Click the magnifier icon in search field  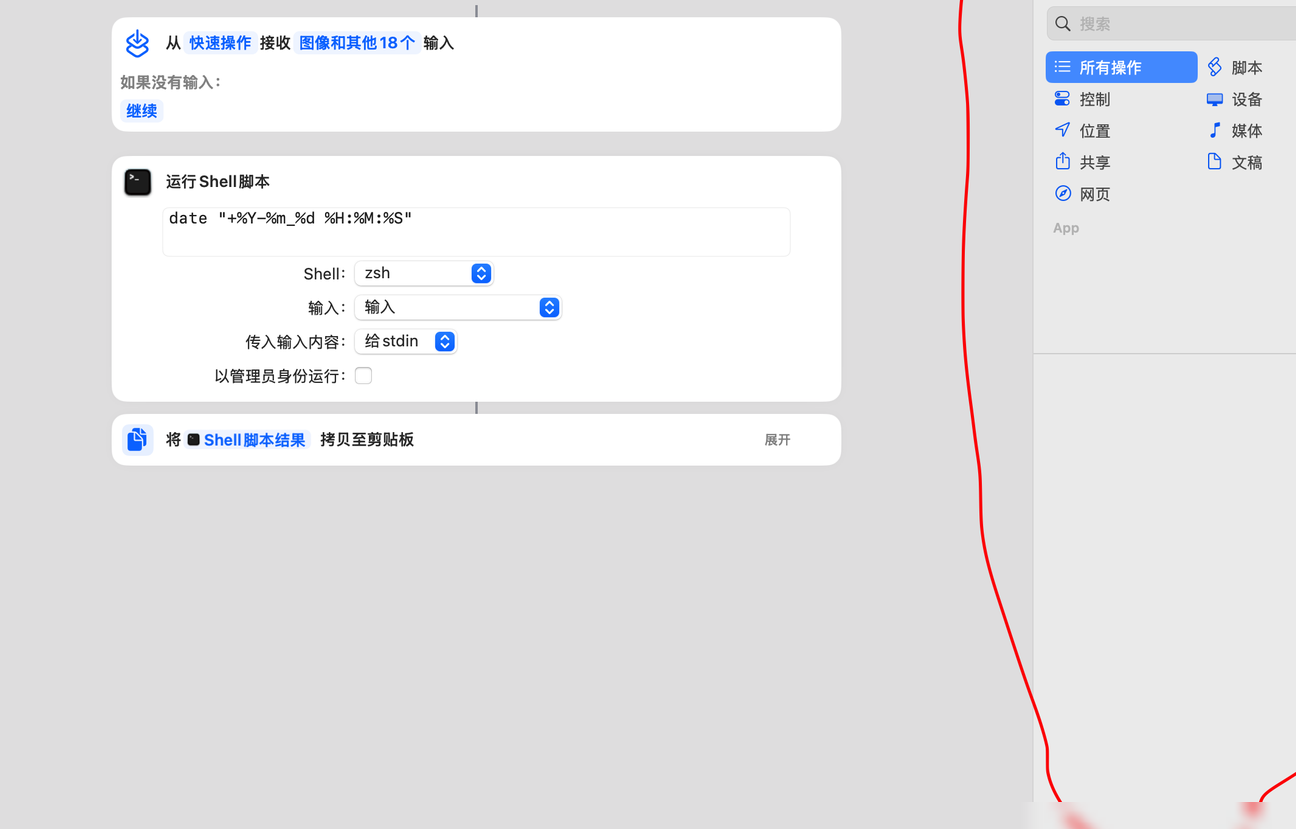click(1063, 23)
